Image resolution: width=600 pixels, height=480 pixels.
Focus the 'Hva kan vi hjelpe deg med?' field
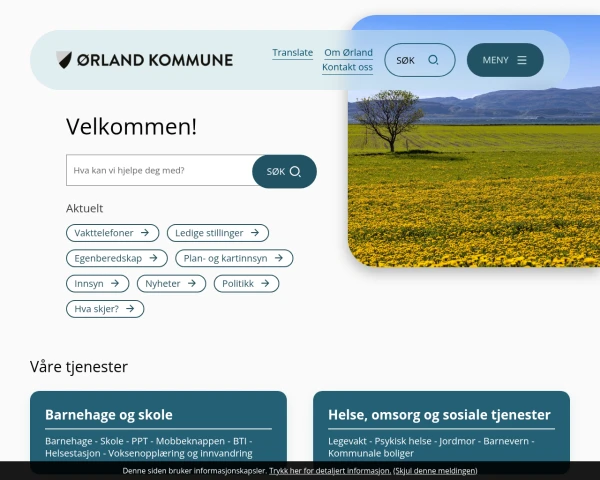[159, 170]
